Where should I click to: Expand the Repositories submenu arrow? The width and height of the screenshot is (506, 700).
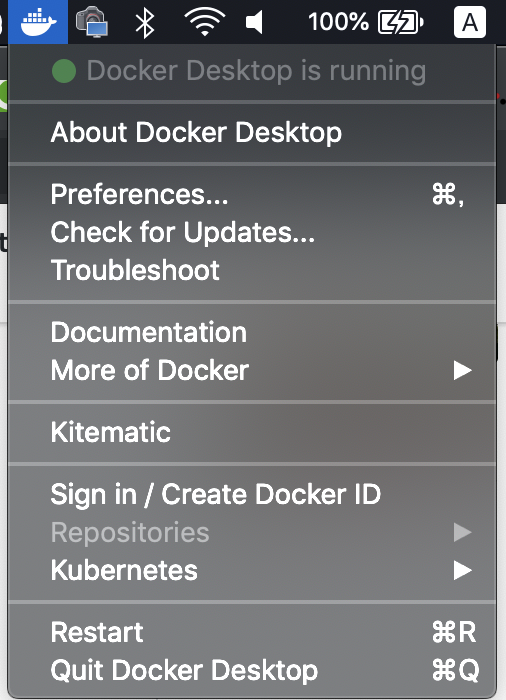(463, 532)
